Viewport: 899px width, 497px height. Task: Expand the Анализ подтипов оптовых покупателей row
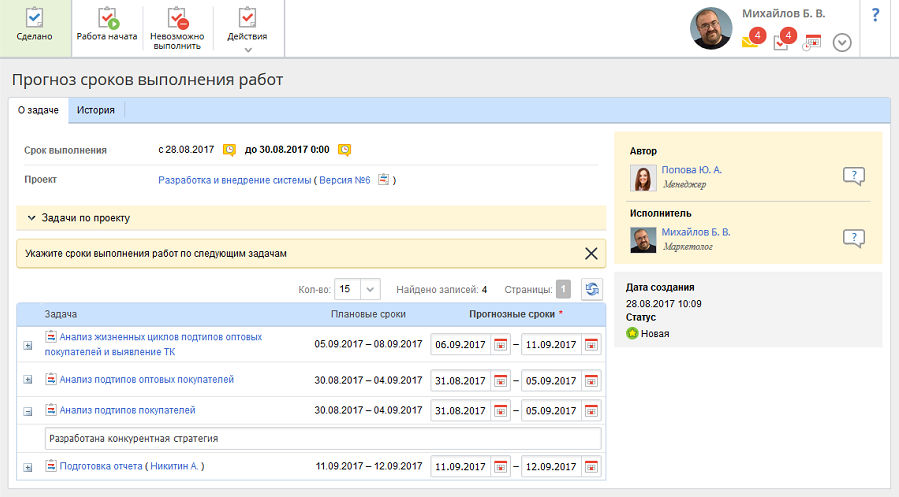coord(28,380)
